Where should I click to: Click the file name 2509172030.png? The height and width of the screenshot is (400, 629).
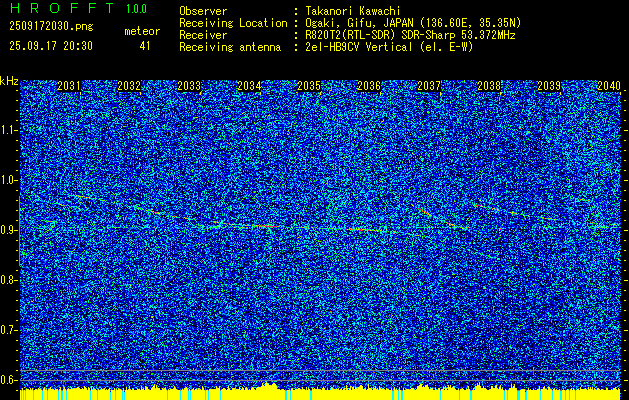51,26
